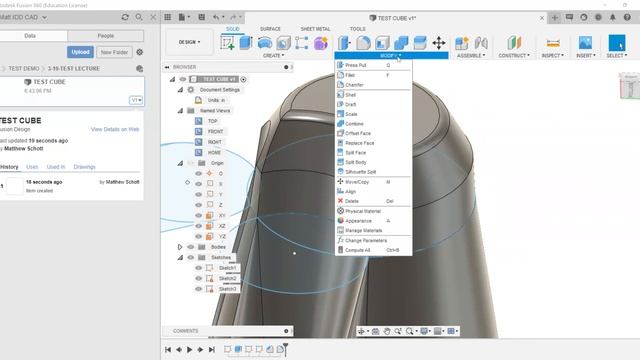This screenshot has height=360, width=640.
Task: Open the CONSTRUCT dropdown menu
Action: click(514, 56)
